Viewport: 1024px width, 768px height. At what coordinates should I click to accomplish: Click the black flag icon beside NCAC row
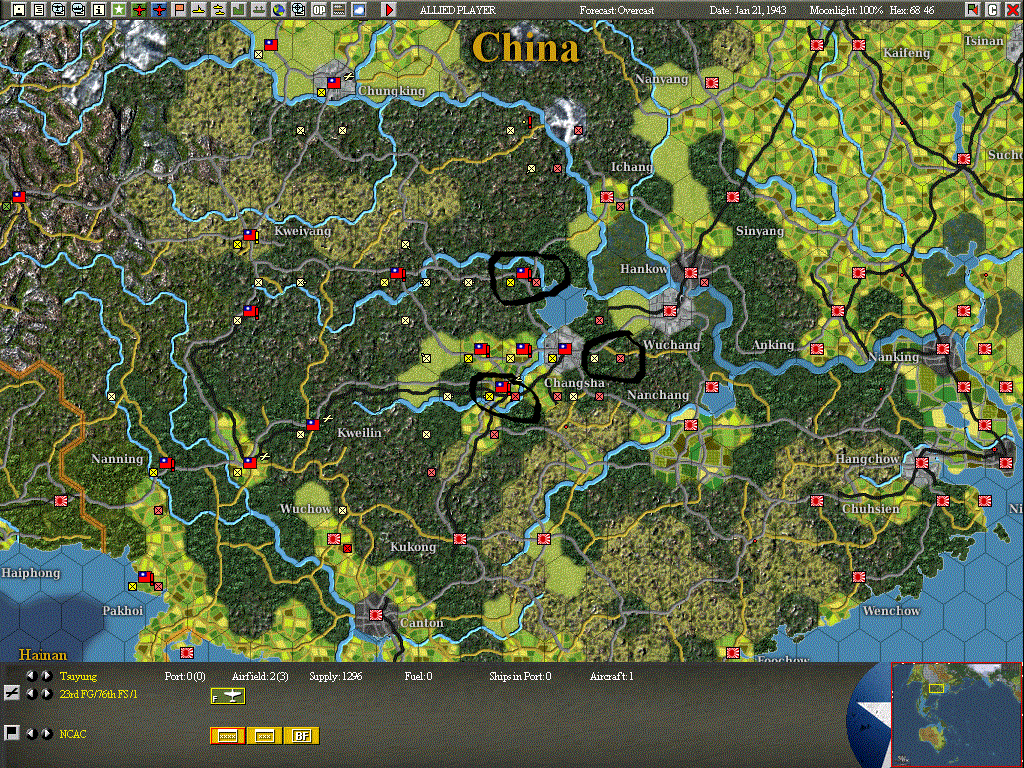[x=11, y=733]
